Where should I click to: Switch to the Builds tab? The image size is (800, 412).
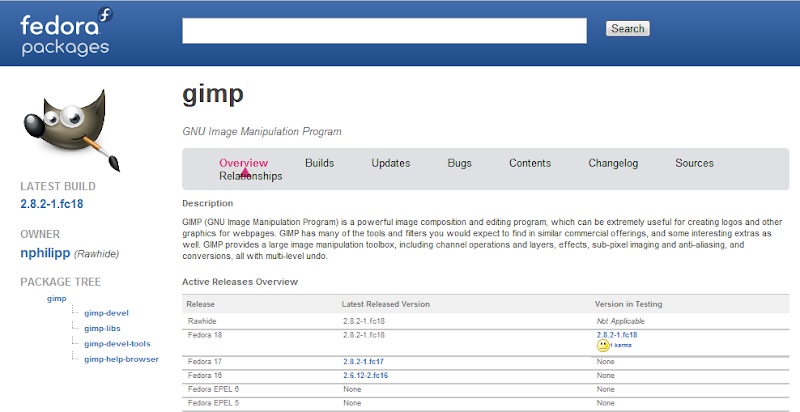[319, 163]
